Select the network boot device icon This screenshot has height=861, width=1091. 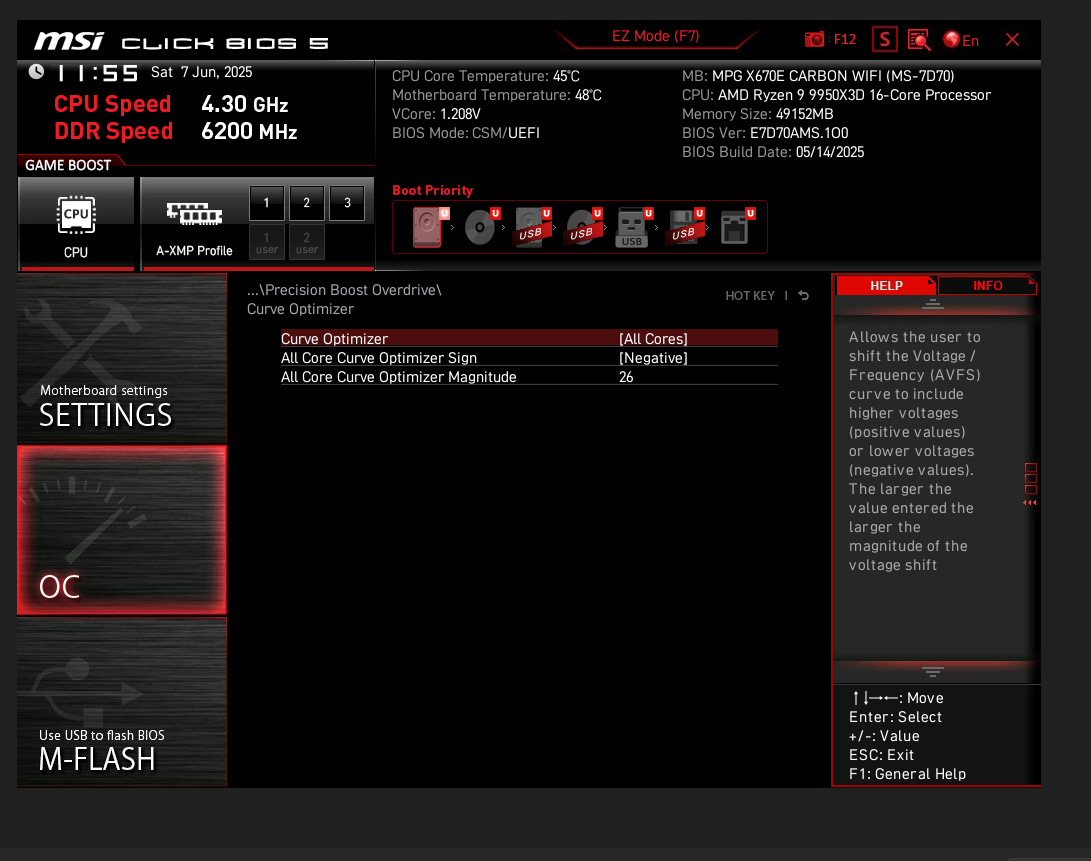pyautogui.click(x=737, y=227)
